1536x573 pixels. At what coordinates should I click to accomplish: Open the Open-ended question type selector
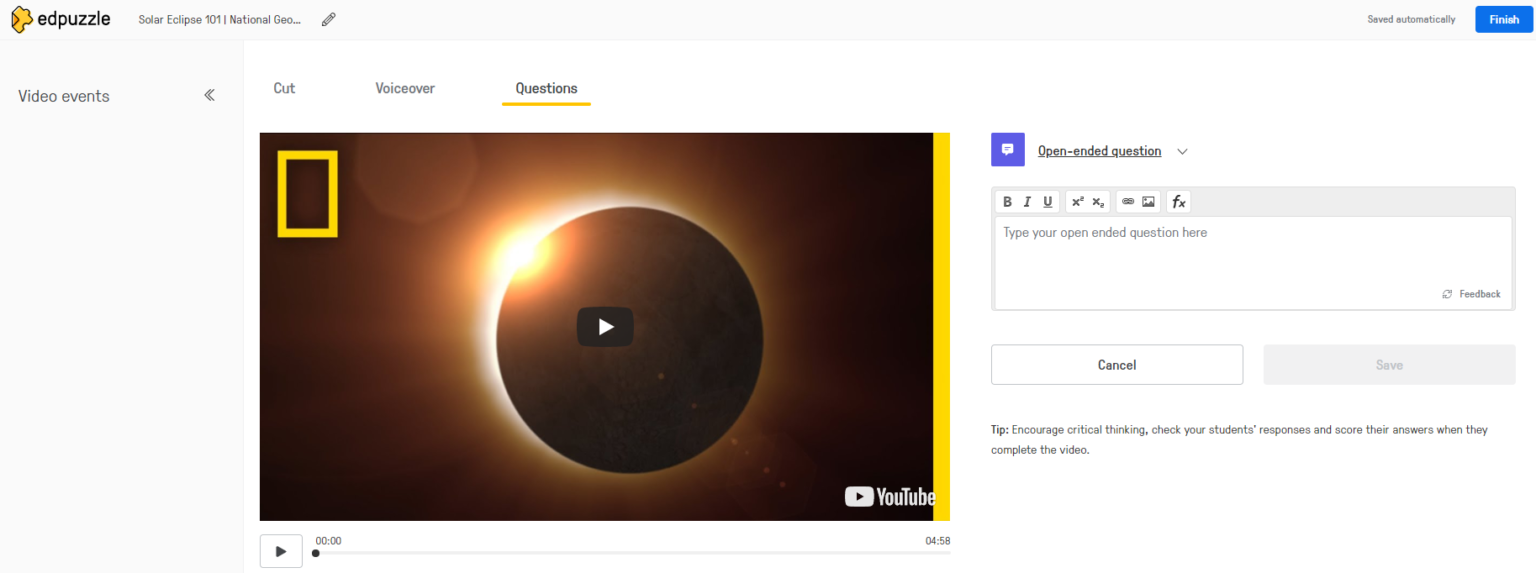pyautogui.click(x=1099, y=152)
